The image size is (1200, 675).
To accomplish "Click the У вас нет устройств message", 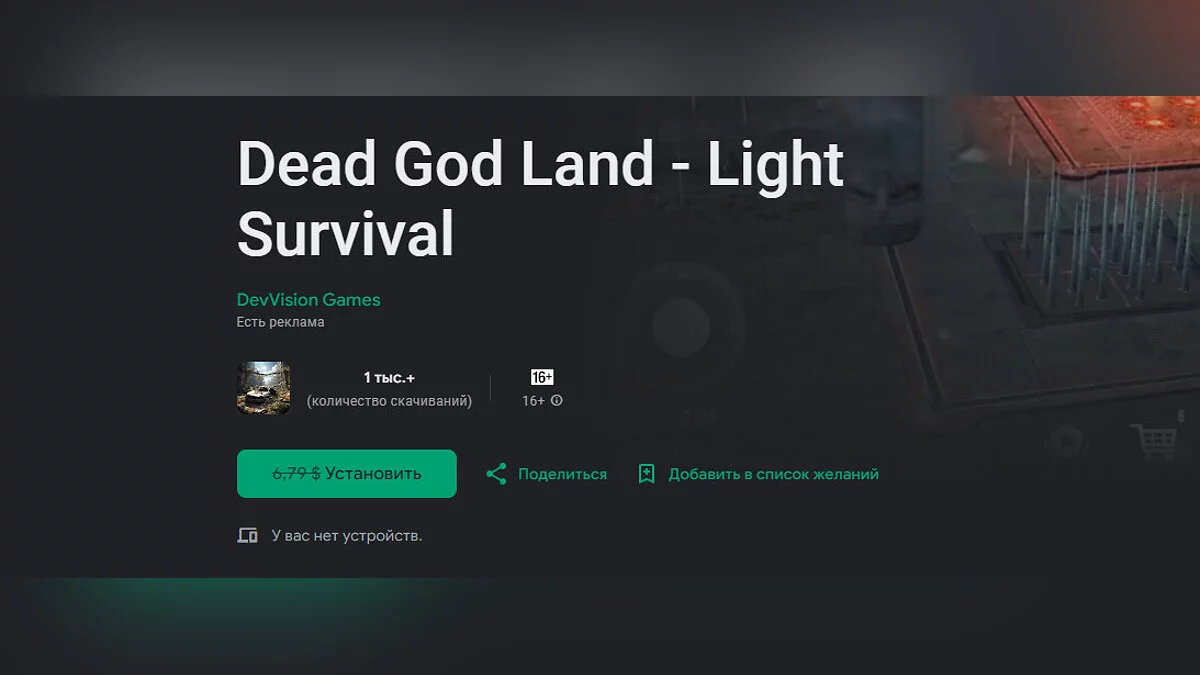I will tap(346, 535).
